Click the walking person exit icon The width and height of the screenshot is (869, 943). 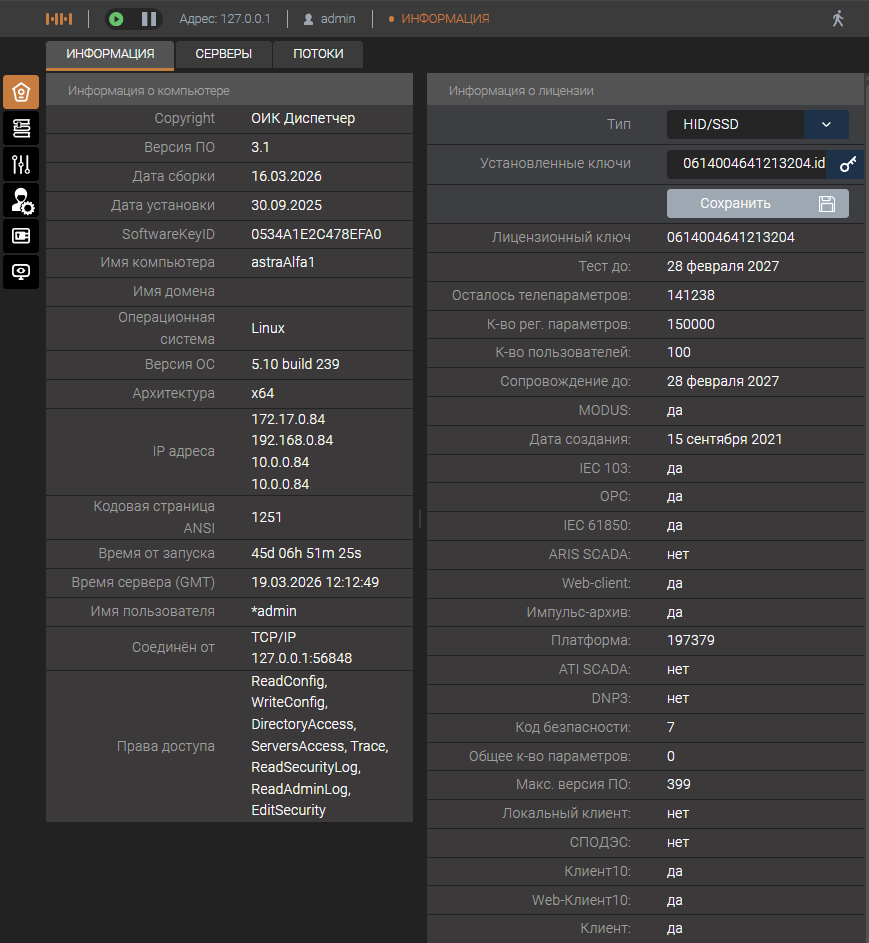click(838, 19)
